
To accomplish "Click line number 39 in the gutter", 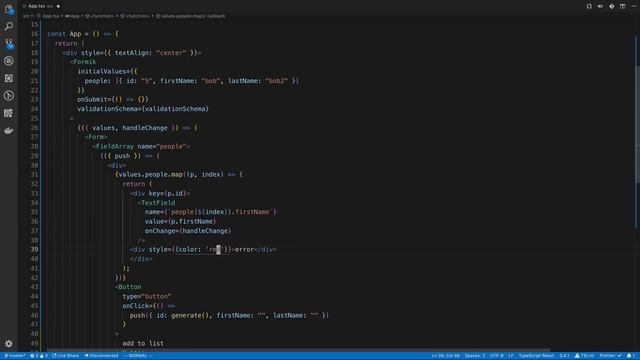I will [x=34, y=249].
